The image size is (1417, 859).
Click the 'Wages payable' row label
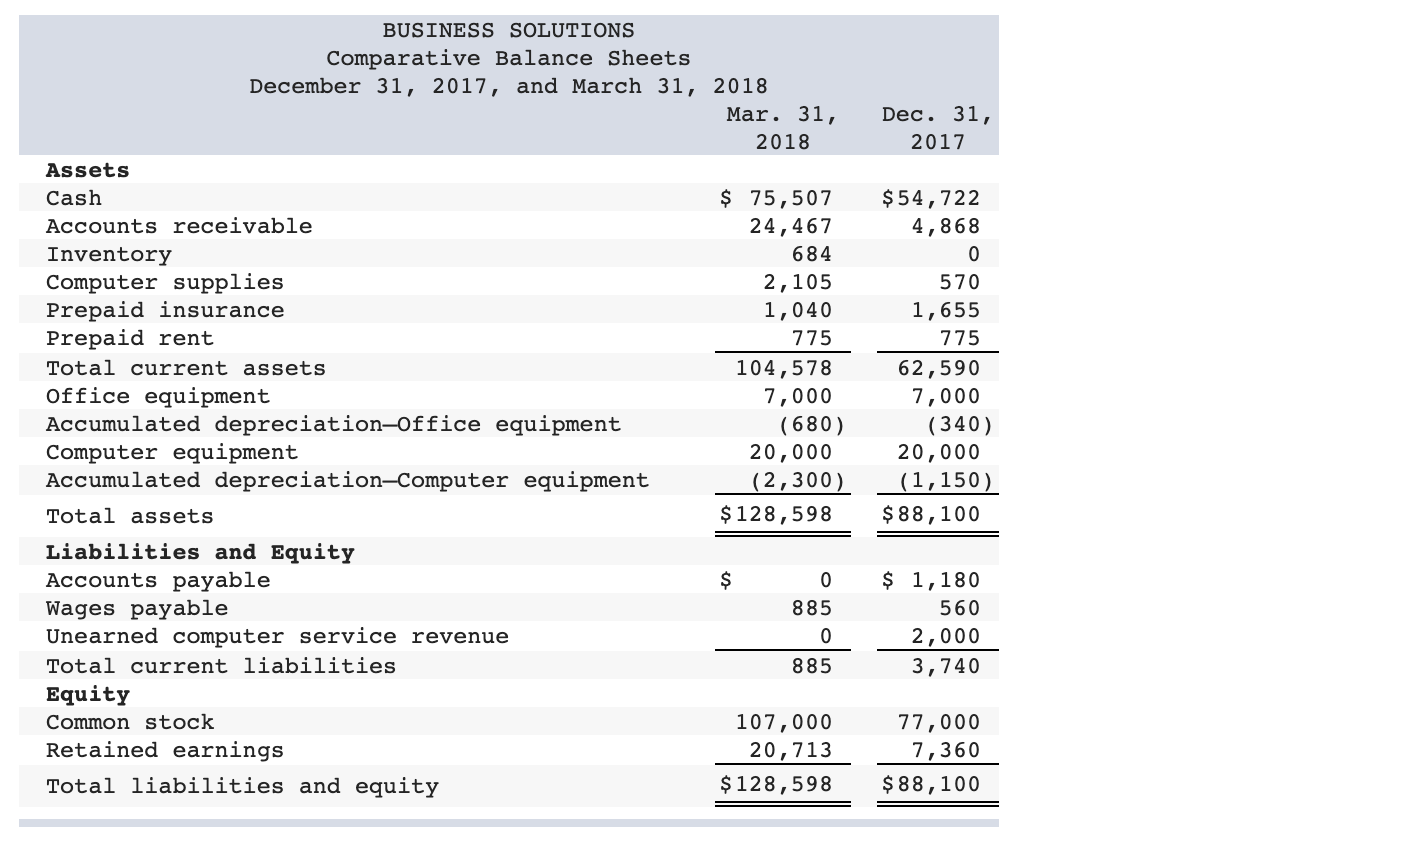point(137,608)
